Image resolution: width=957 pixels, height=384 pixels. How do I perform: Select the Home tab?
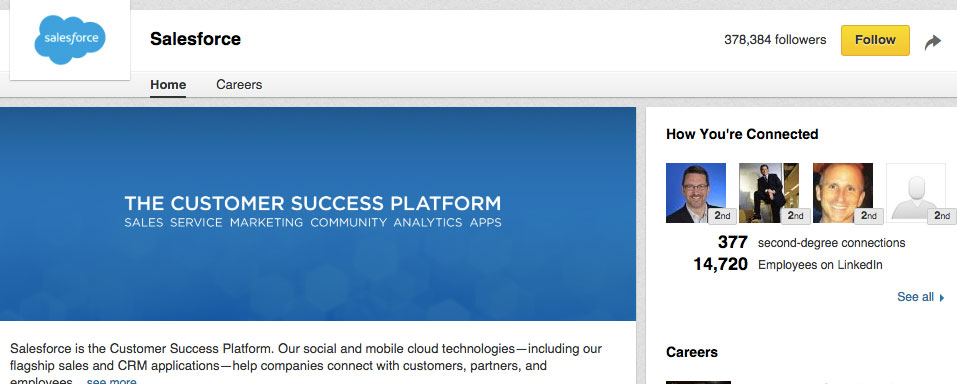point(168,85)
